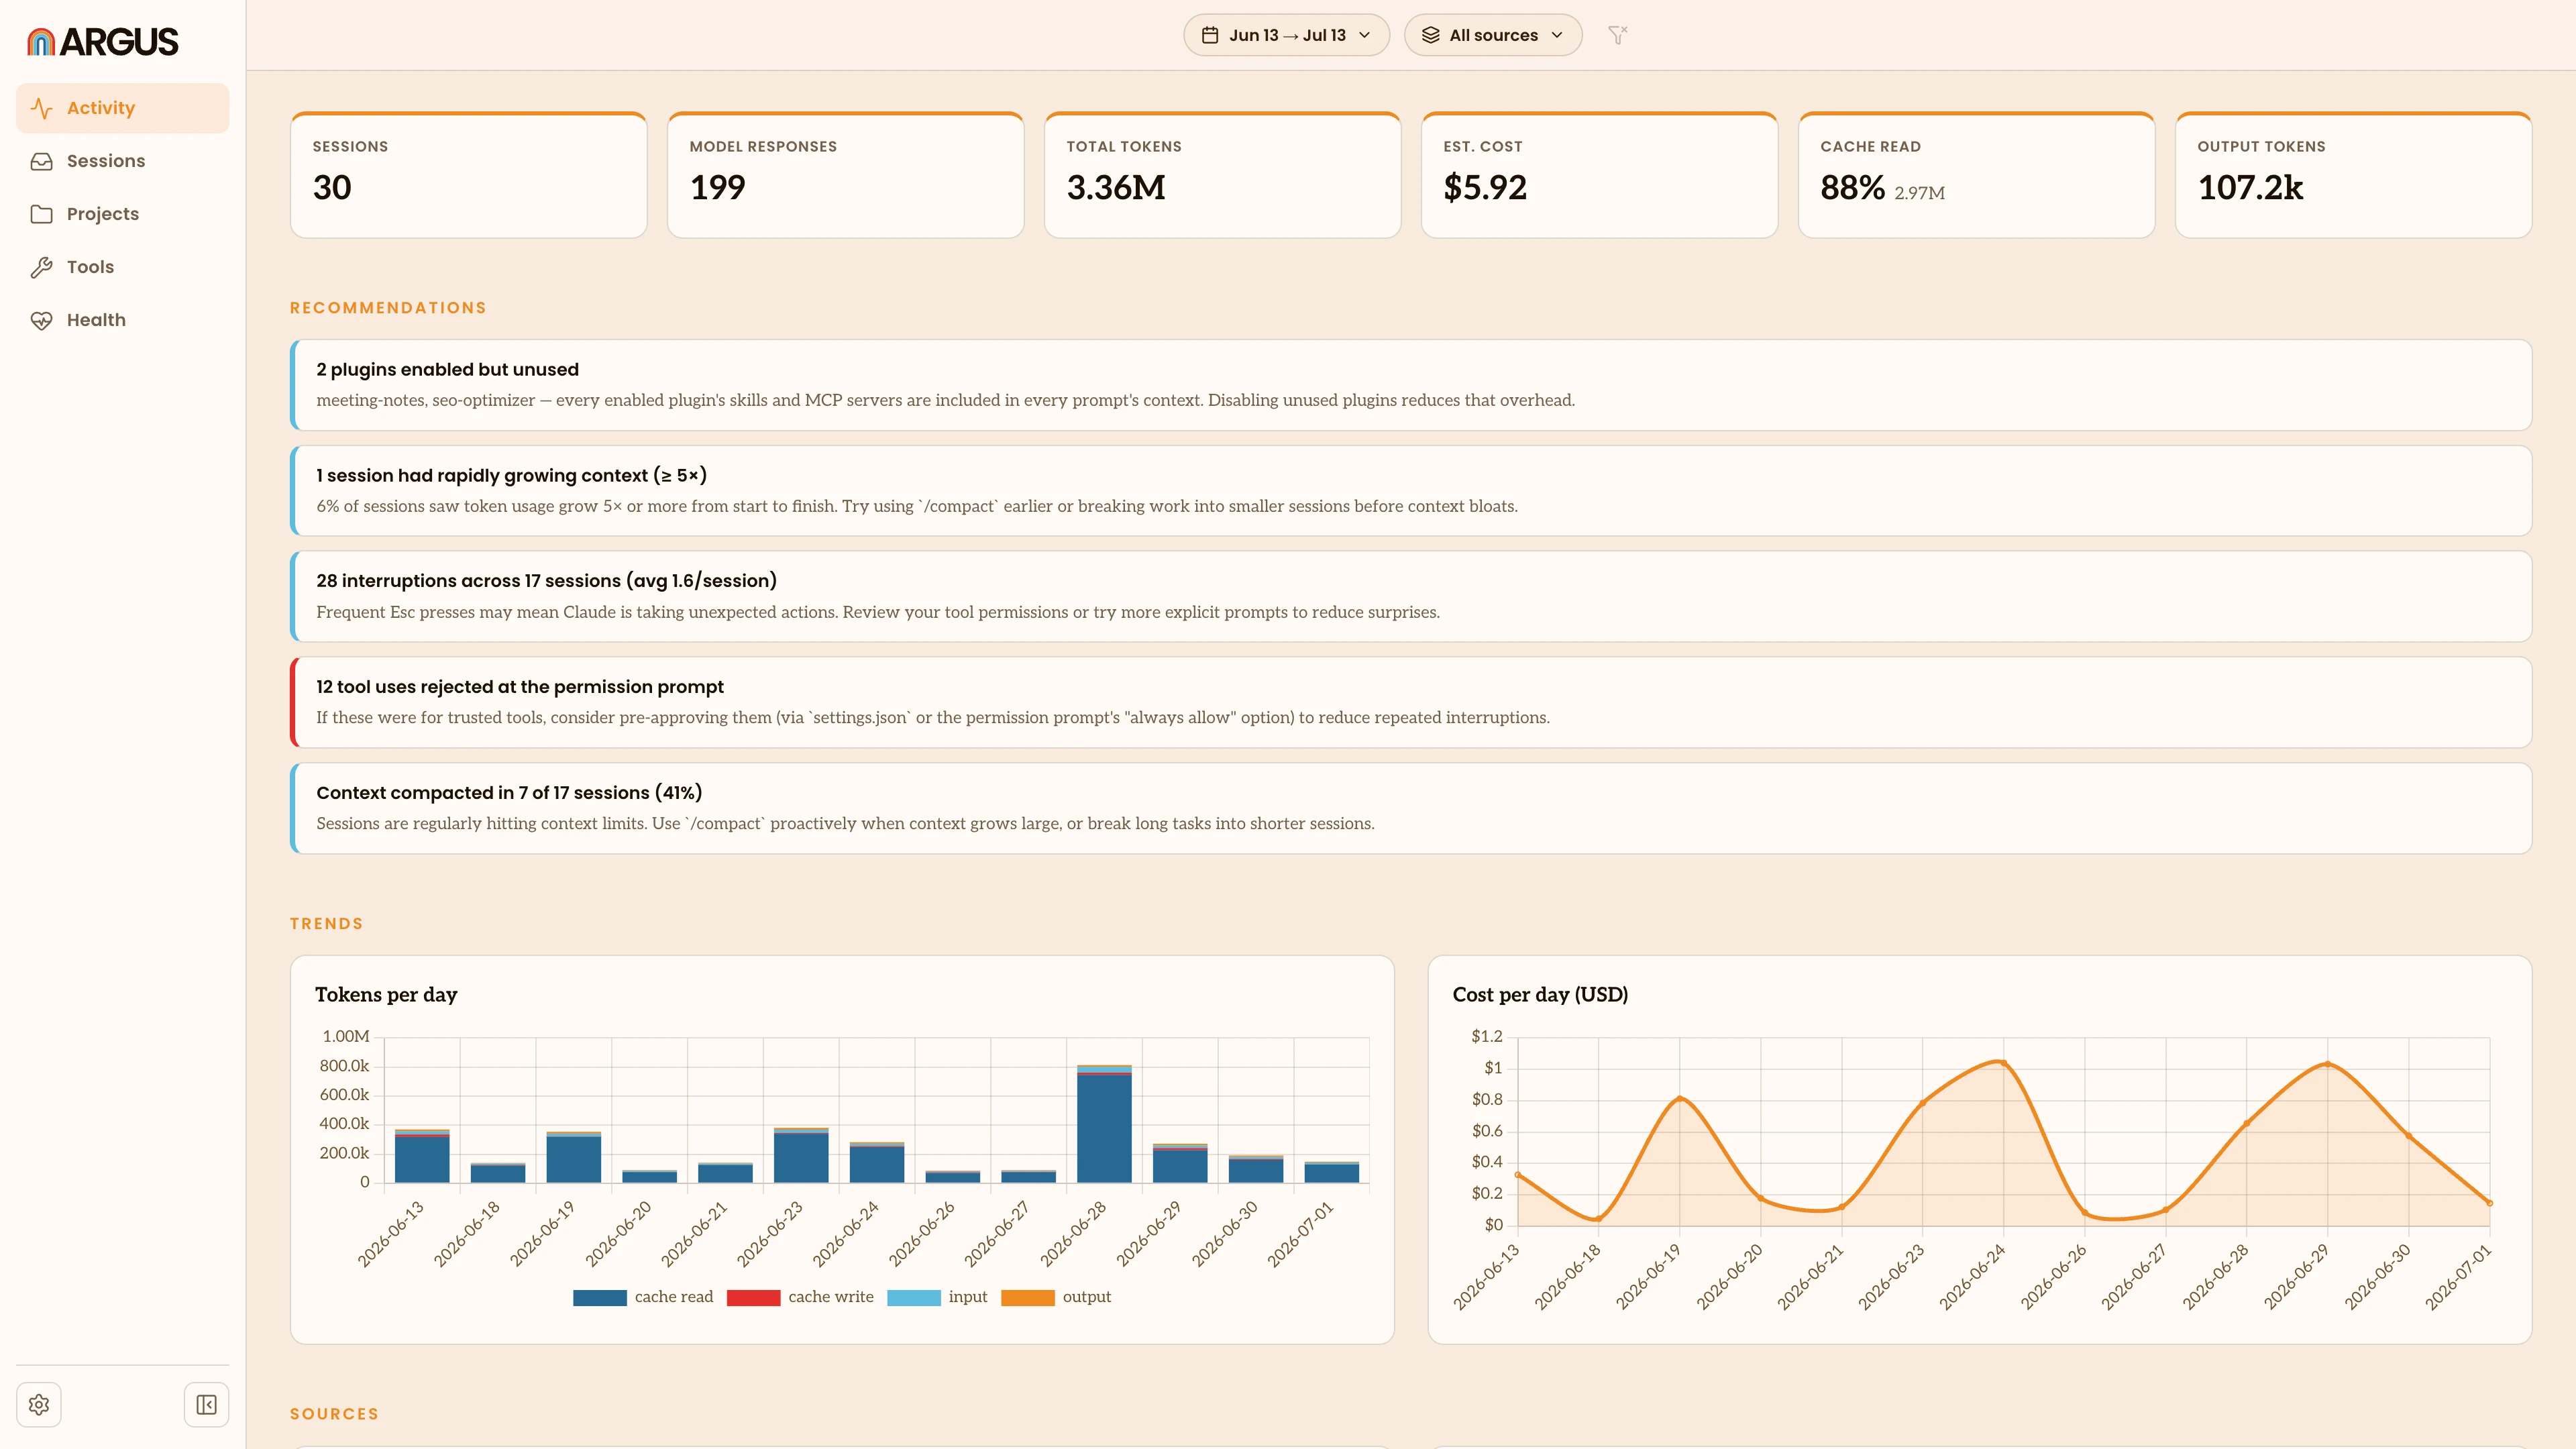
Task: Open the Activity page
Action: click(x=122, y=108)
